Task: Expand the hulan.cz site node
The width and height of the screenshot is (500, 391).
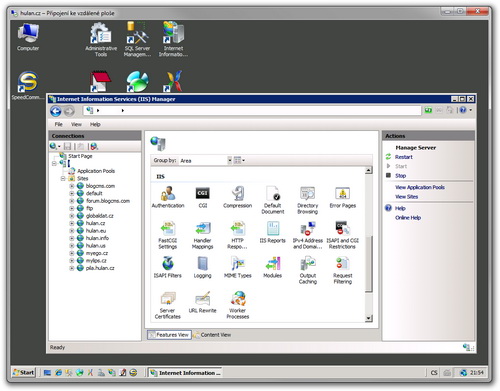Action: (x=72, y=223)
